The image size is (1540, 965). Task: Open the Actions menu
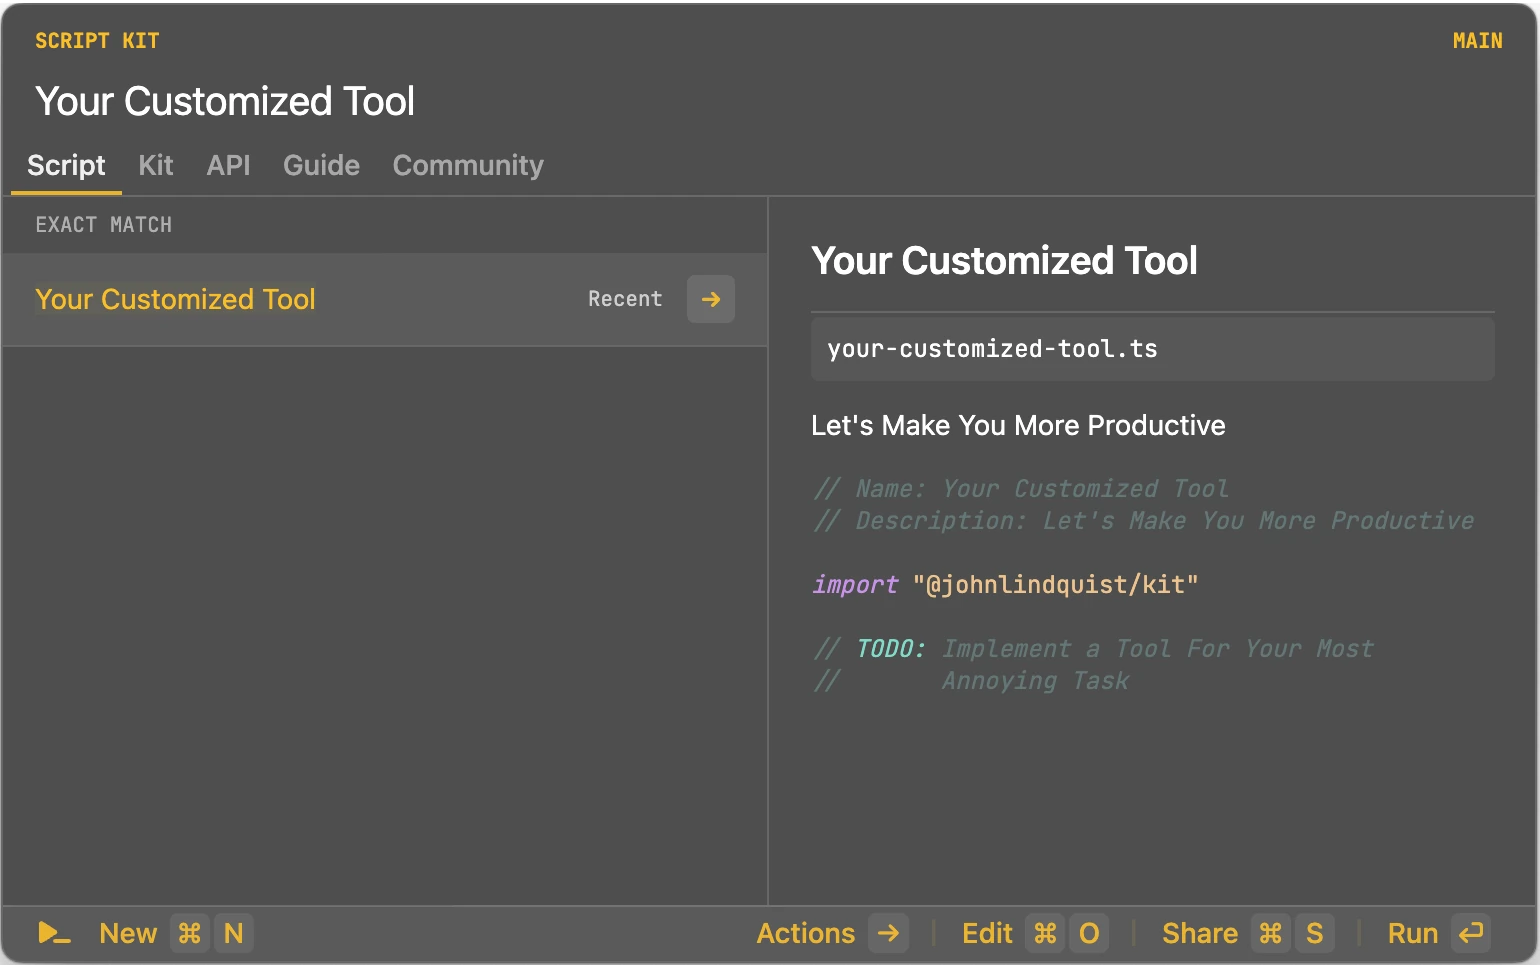[x=806, y=933]
